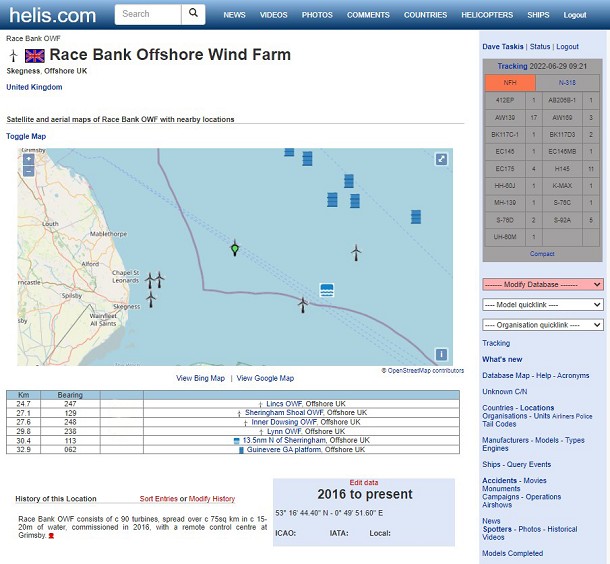610x564 pixels.
Task: Click the helis.com logo
Action: (53, 15)
